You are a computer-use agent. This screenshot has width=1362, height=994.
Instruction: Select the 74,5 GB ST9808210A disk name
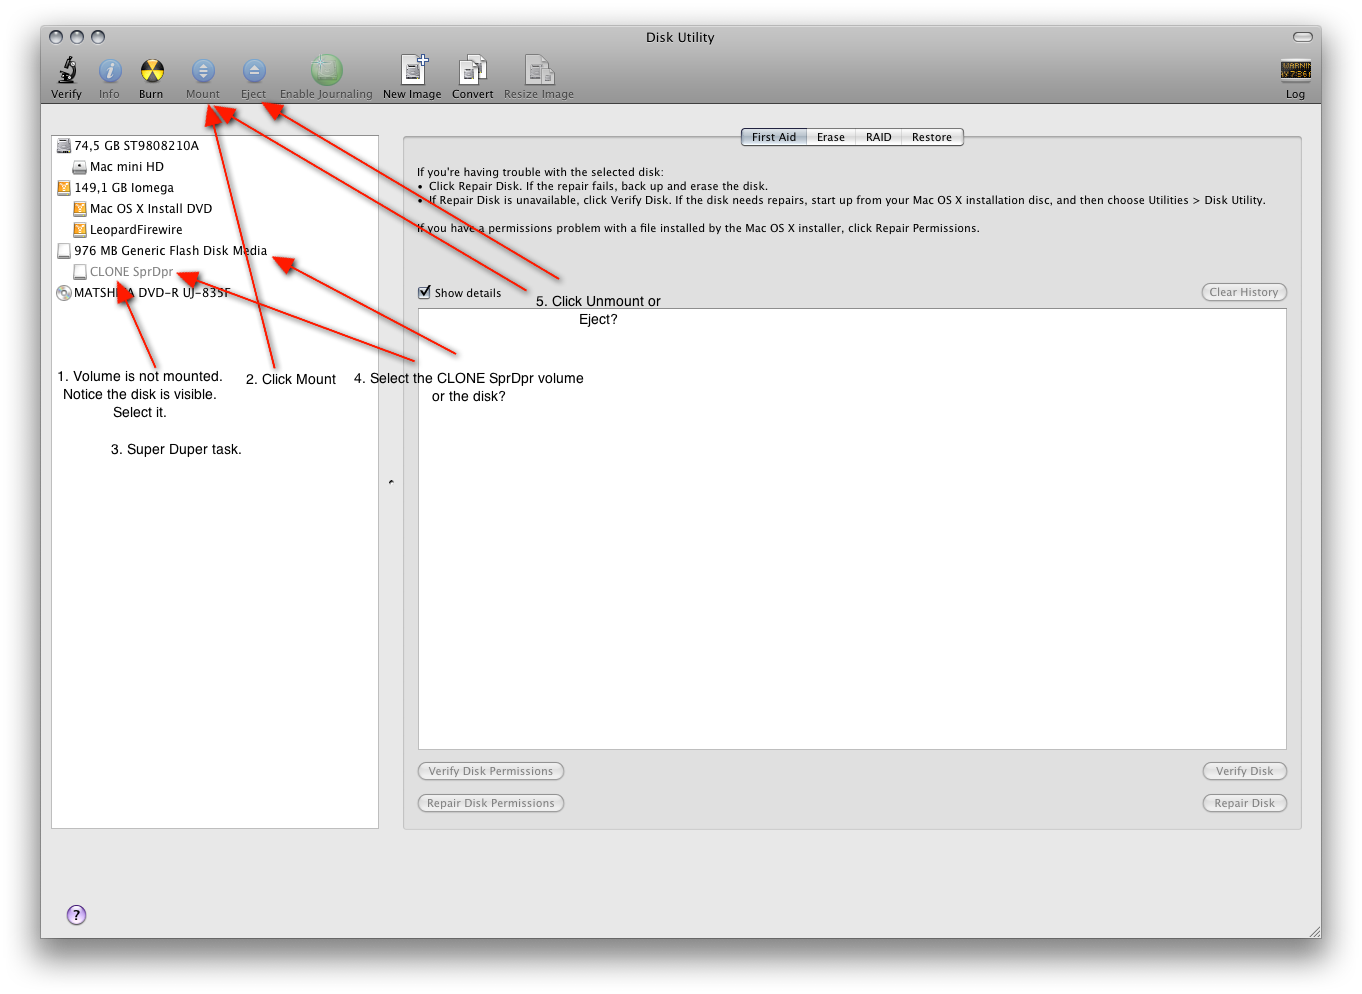[137, 146]
